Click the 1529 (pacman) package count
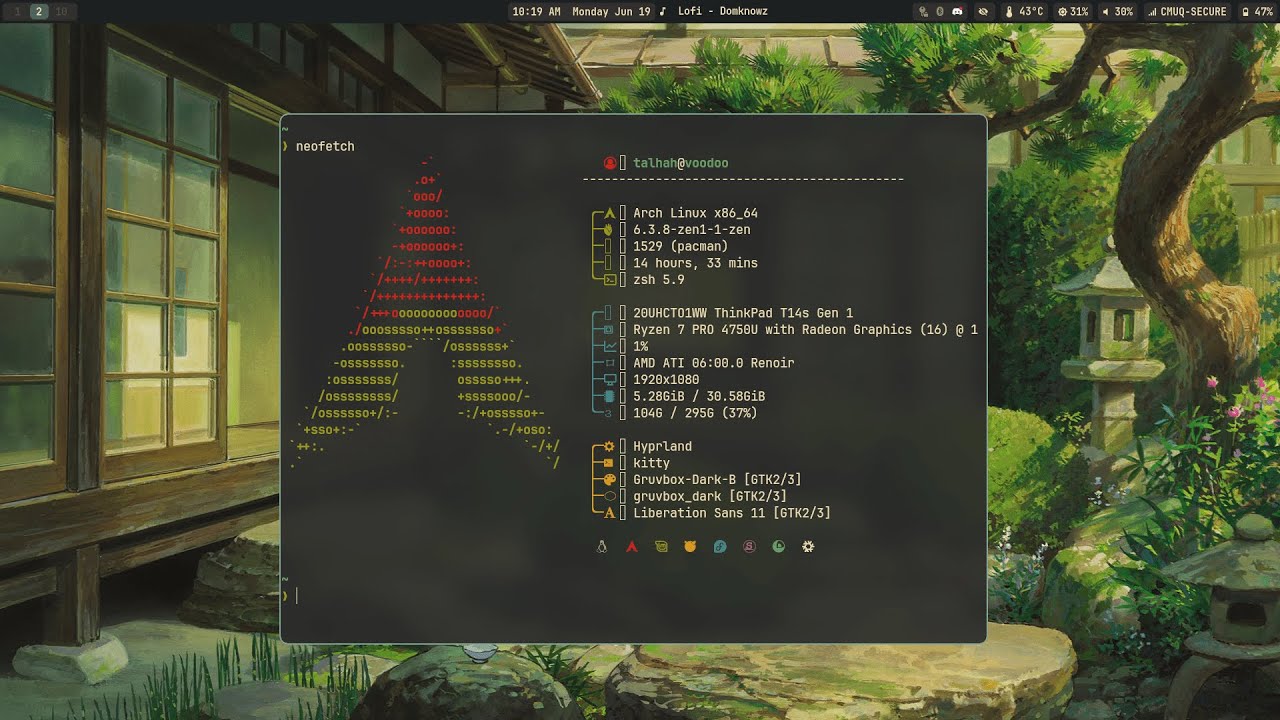This screenshot has height=720, width=1280. coord(680,246)
